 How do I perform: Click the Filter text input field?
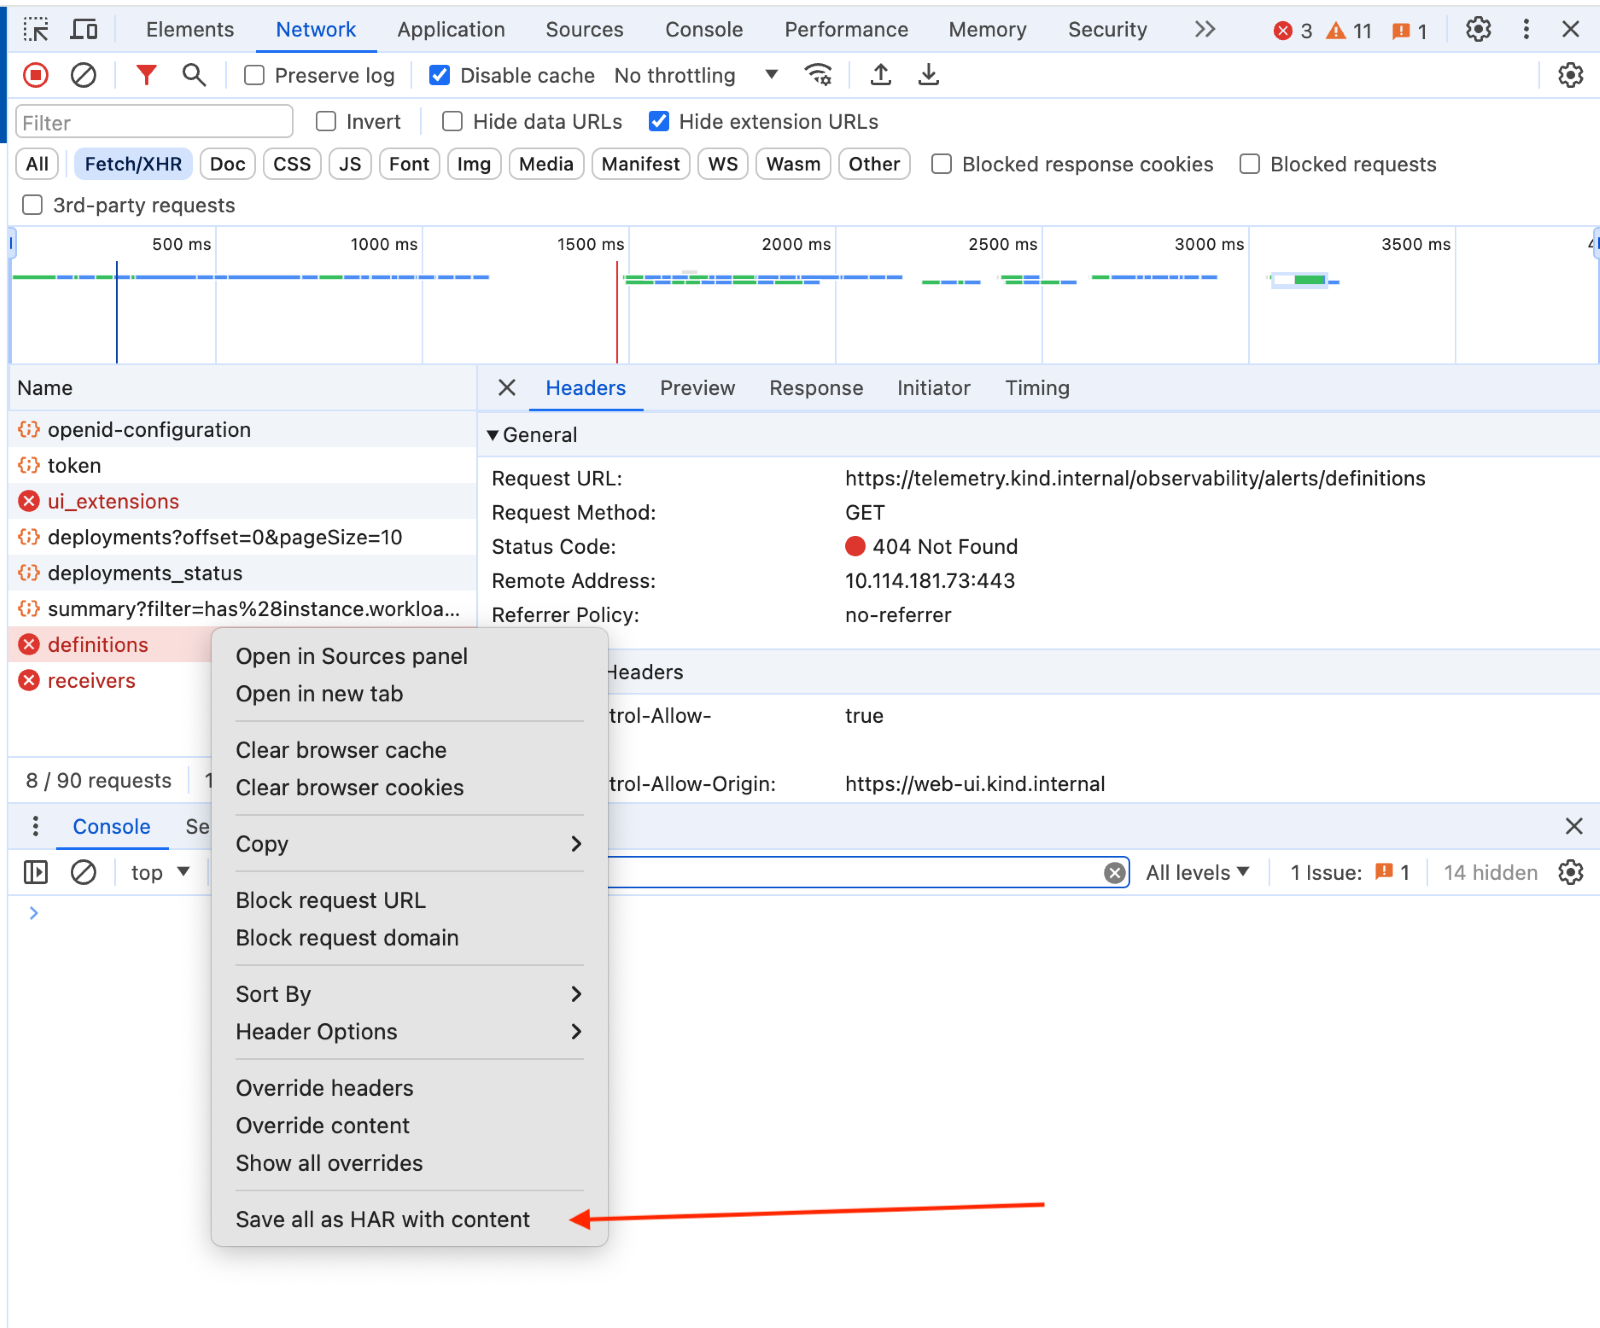coord(155,123)
